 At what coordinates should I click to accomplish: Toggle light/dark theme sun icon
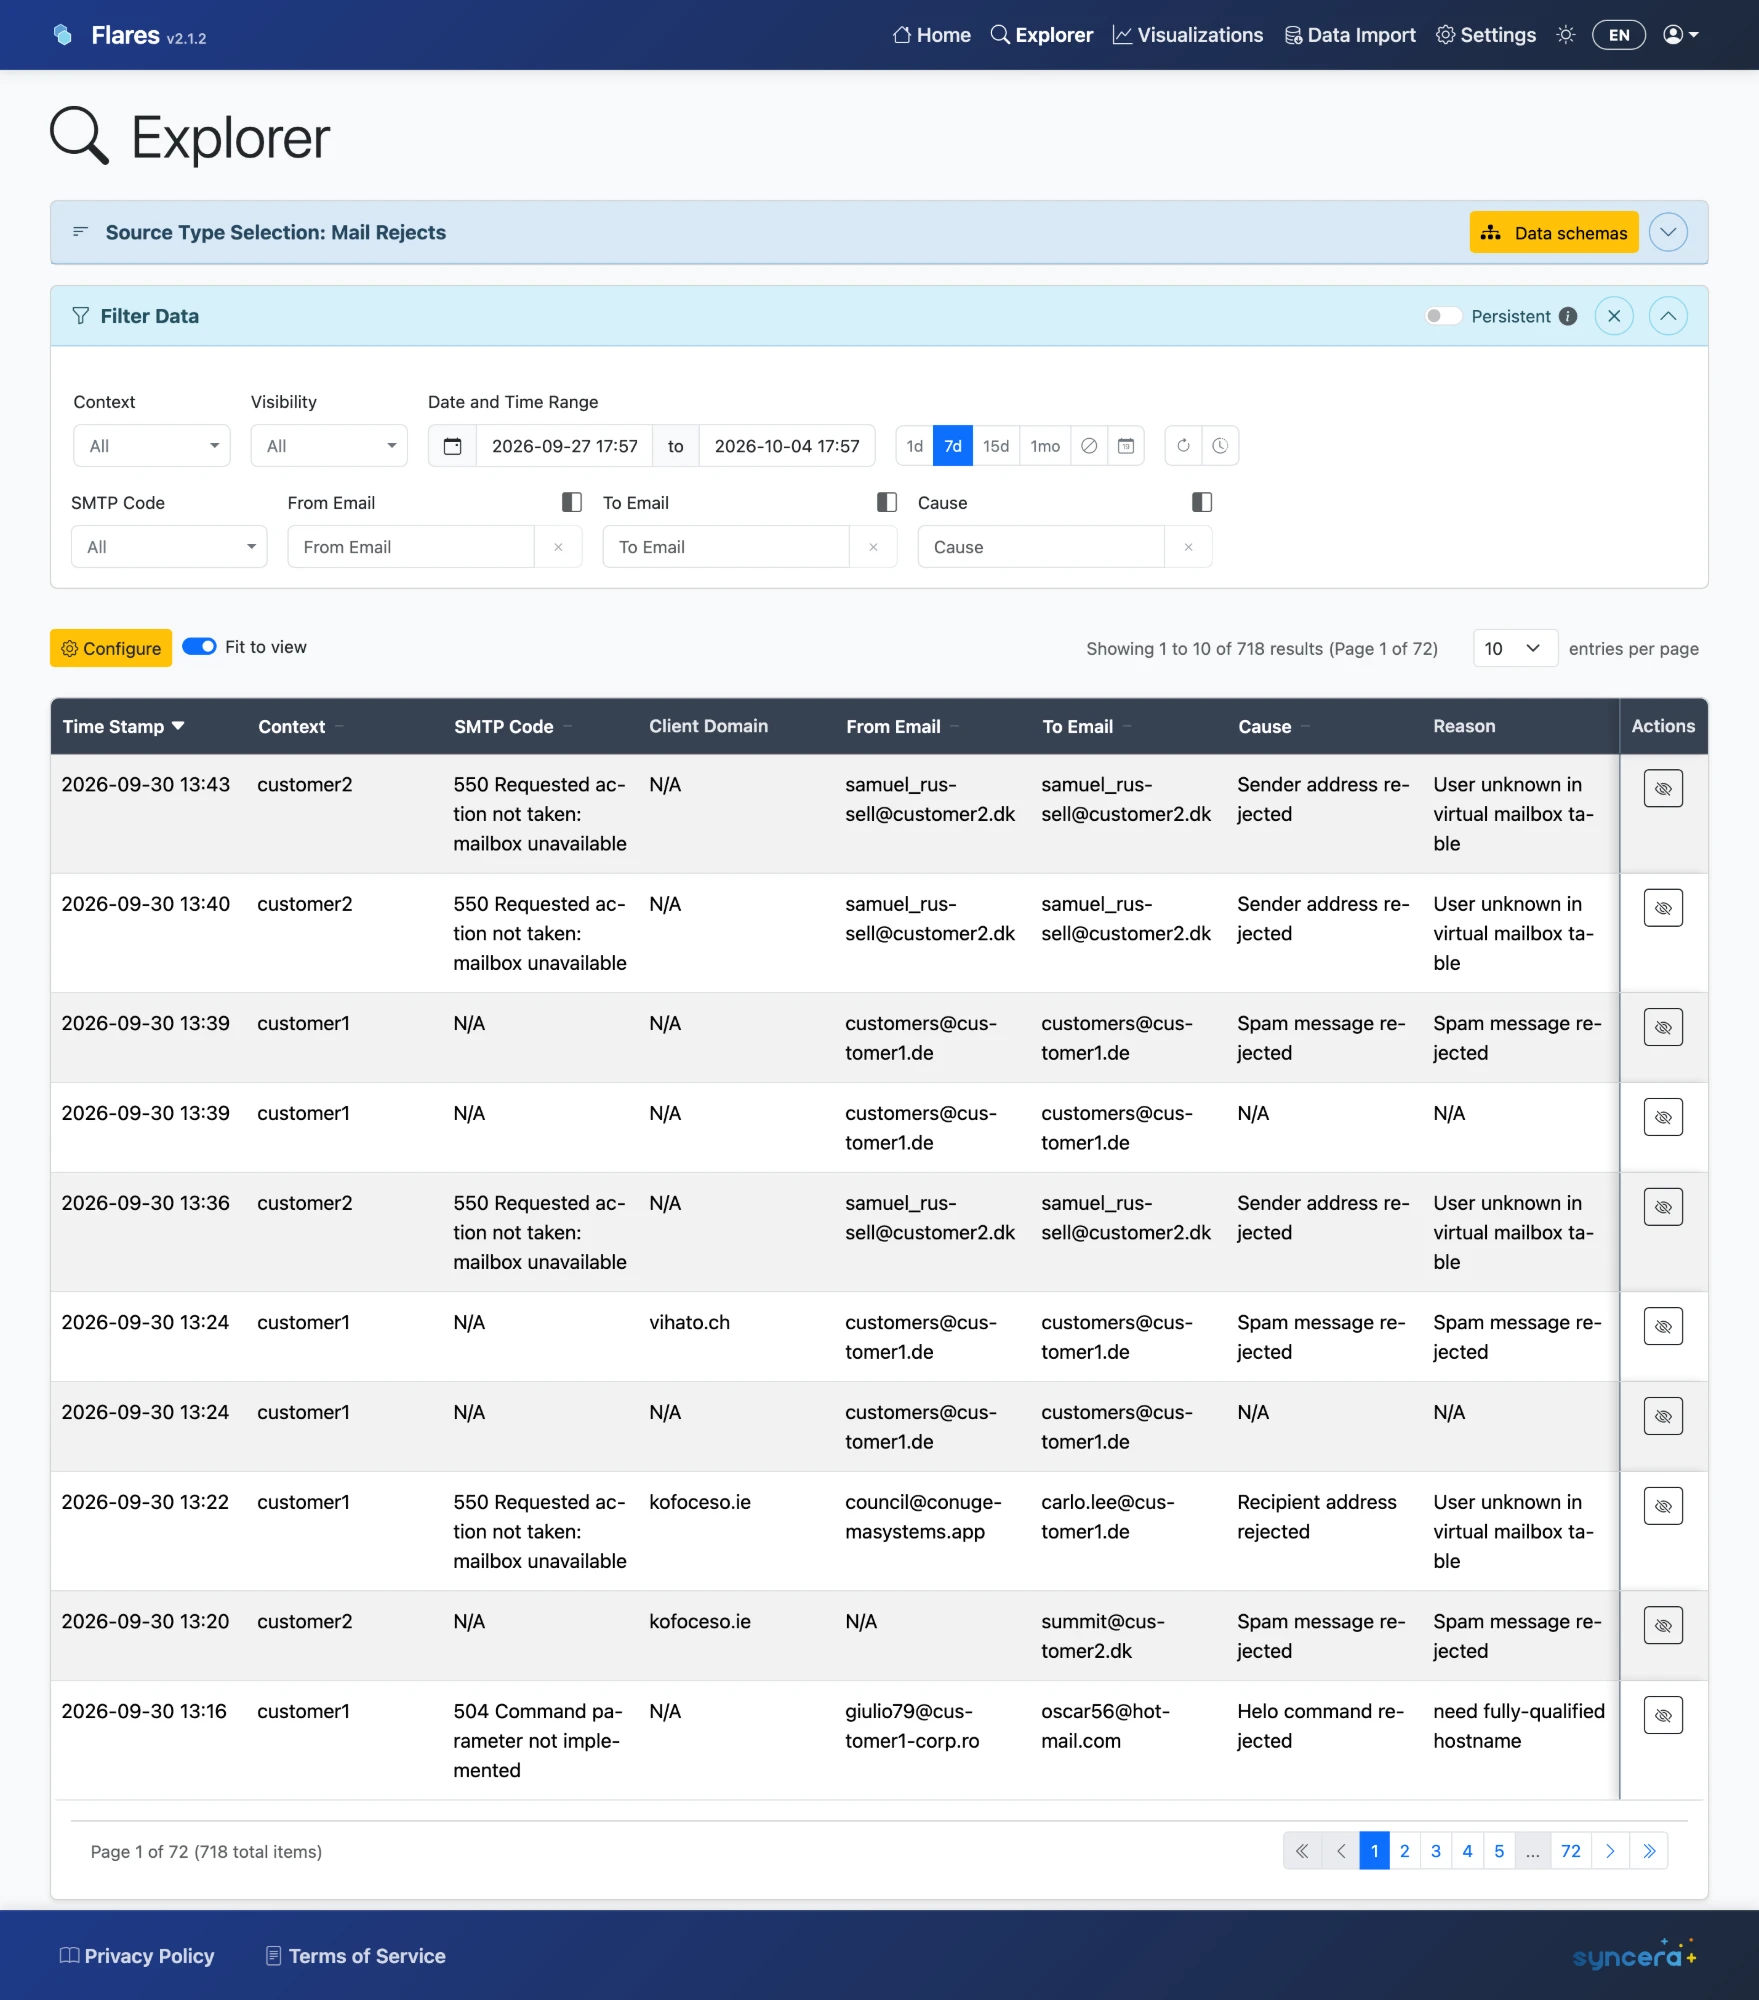pos(1566,35)
